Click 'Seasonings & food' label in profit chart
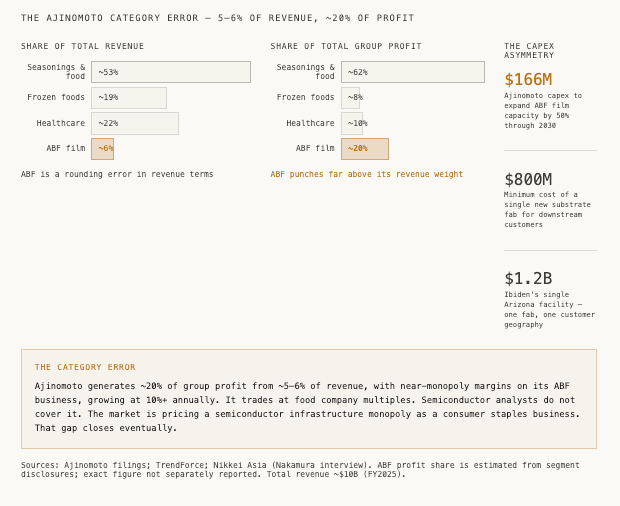 (x=306, y=72)
